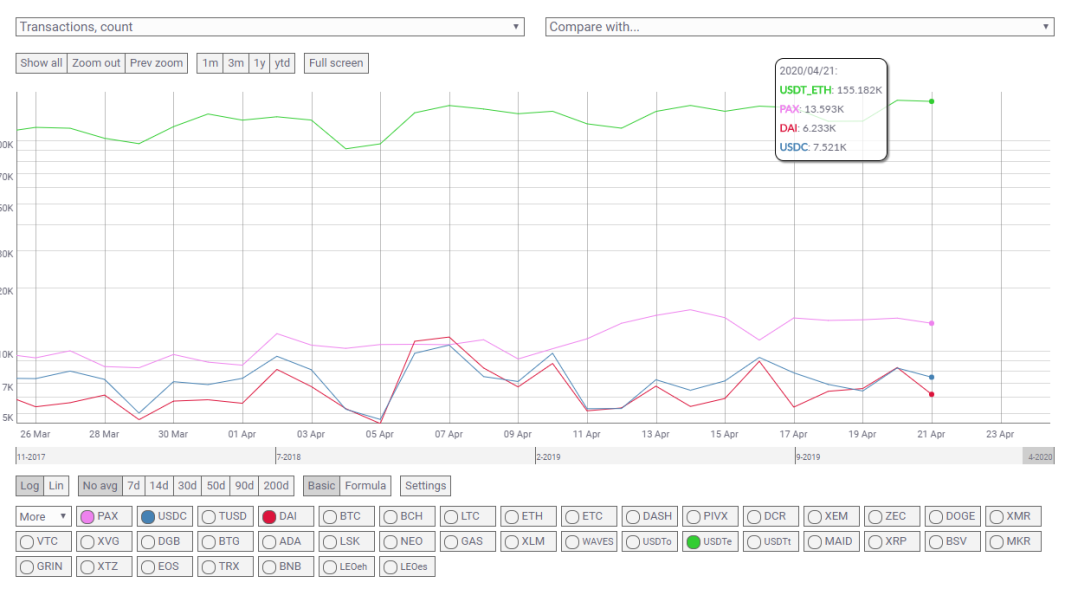Click the green USDT_ETH data point on 21 Apr
The width and height of the screenshot is (1065, 589).
[x=931, y=101]
